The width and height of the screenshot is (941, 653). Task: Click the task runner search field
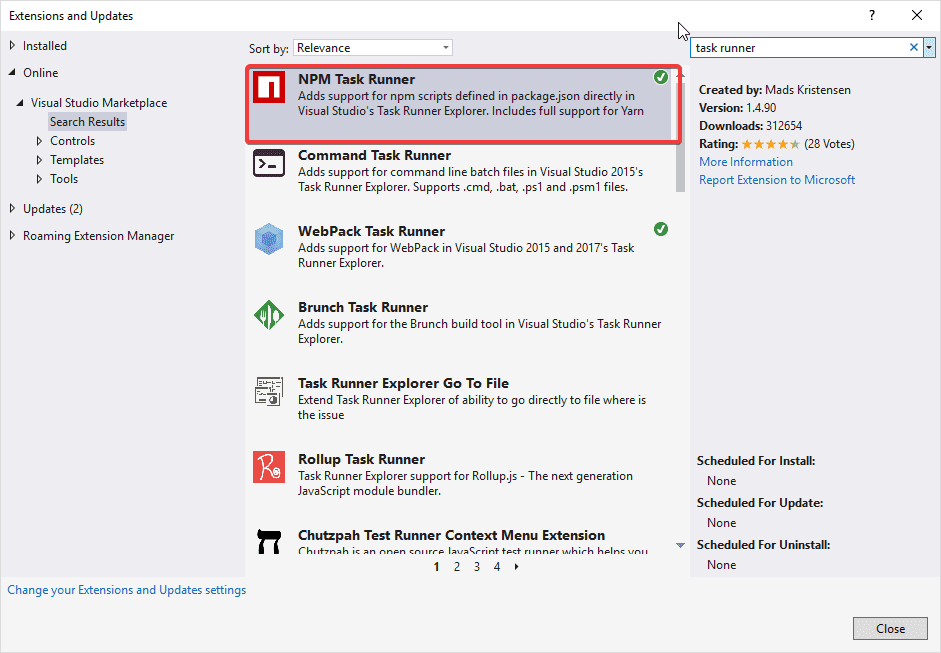pyautogui.click(x=798, y=47)
